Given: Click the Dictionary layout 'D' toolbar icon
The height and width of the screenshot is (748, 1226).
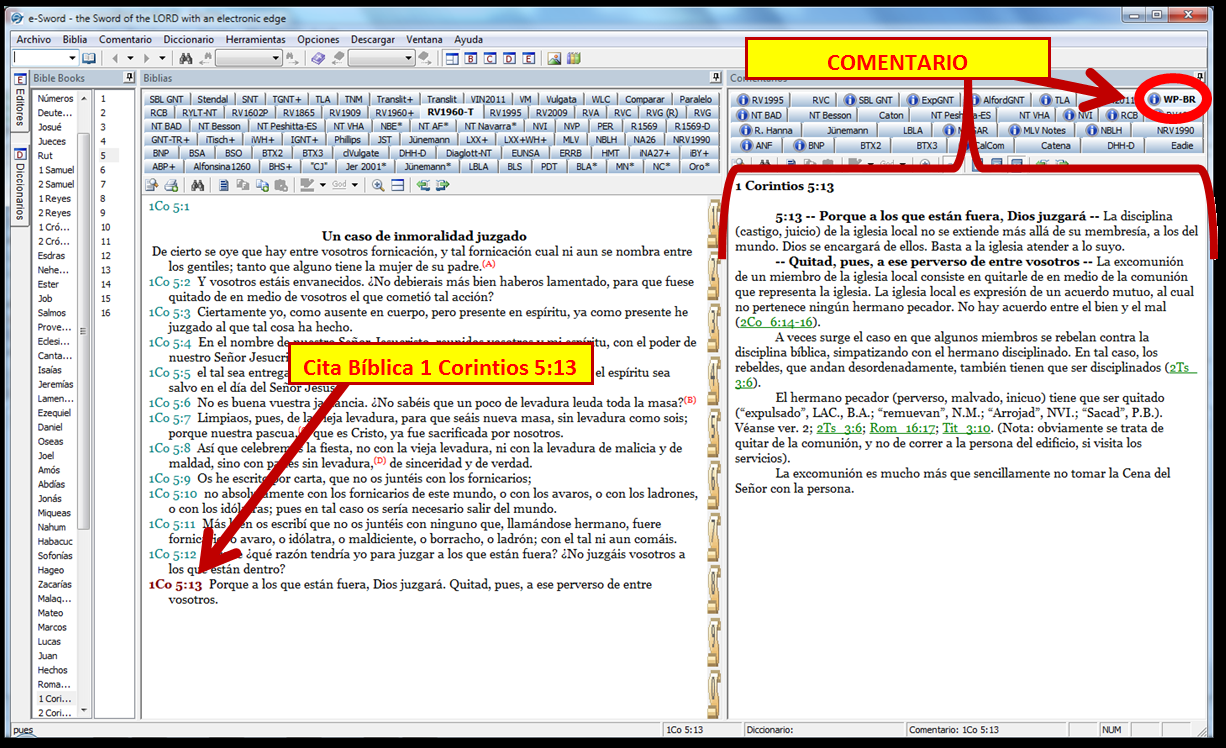Looking at the screenshot, I should click(510, 59).
